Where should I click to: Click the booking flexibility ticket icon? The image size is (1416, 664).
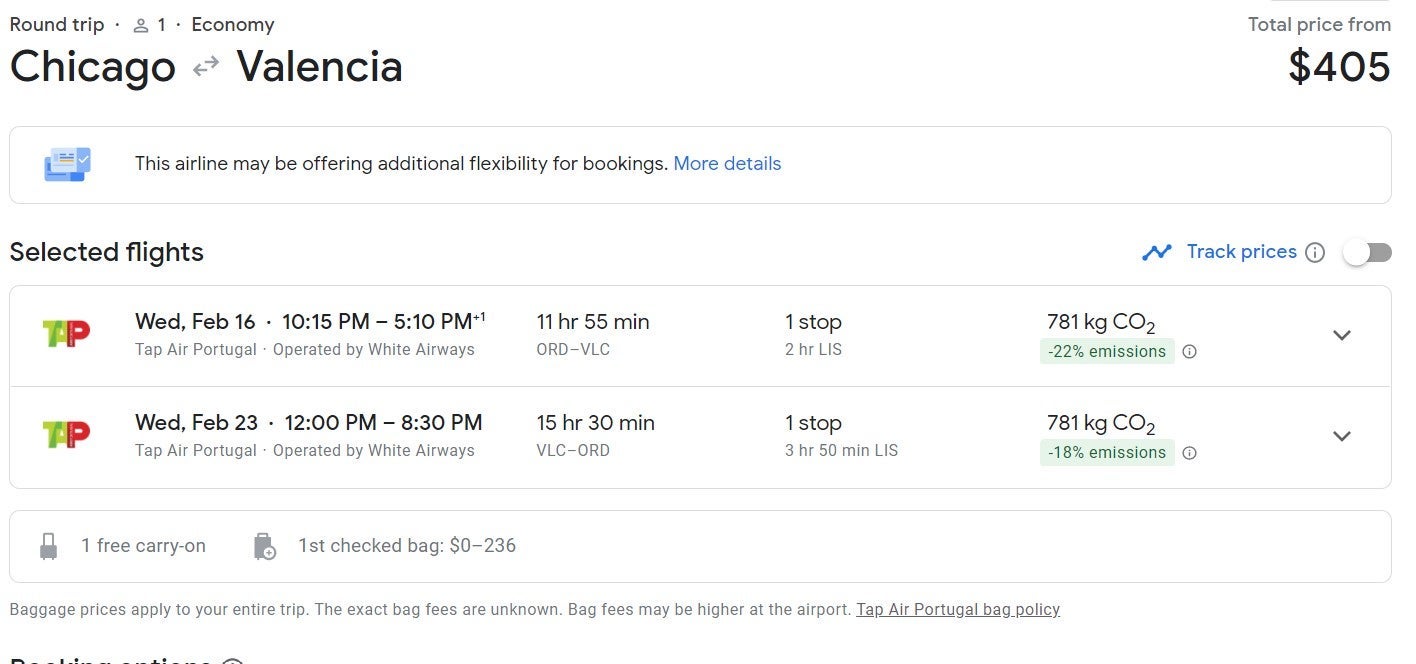coord(67,164)
